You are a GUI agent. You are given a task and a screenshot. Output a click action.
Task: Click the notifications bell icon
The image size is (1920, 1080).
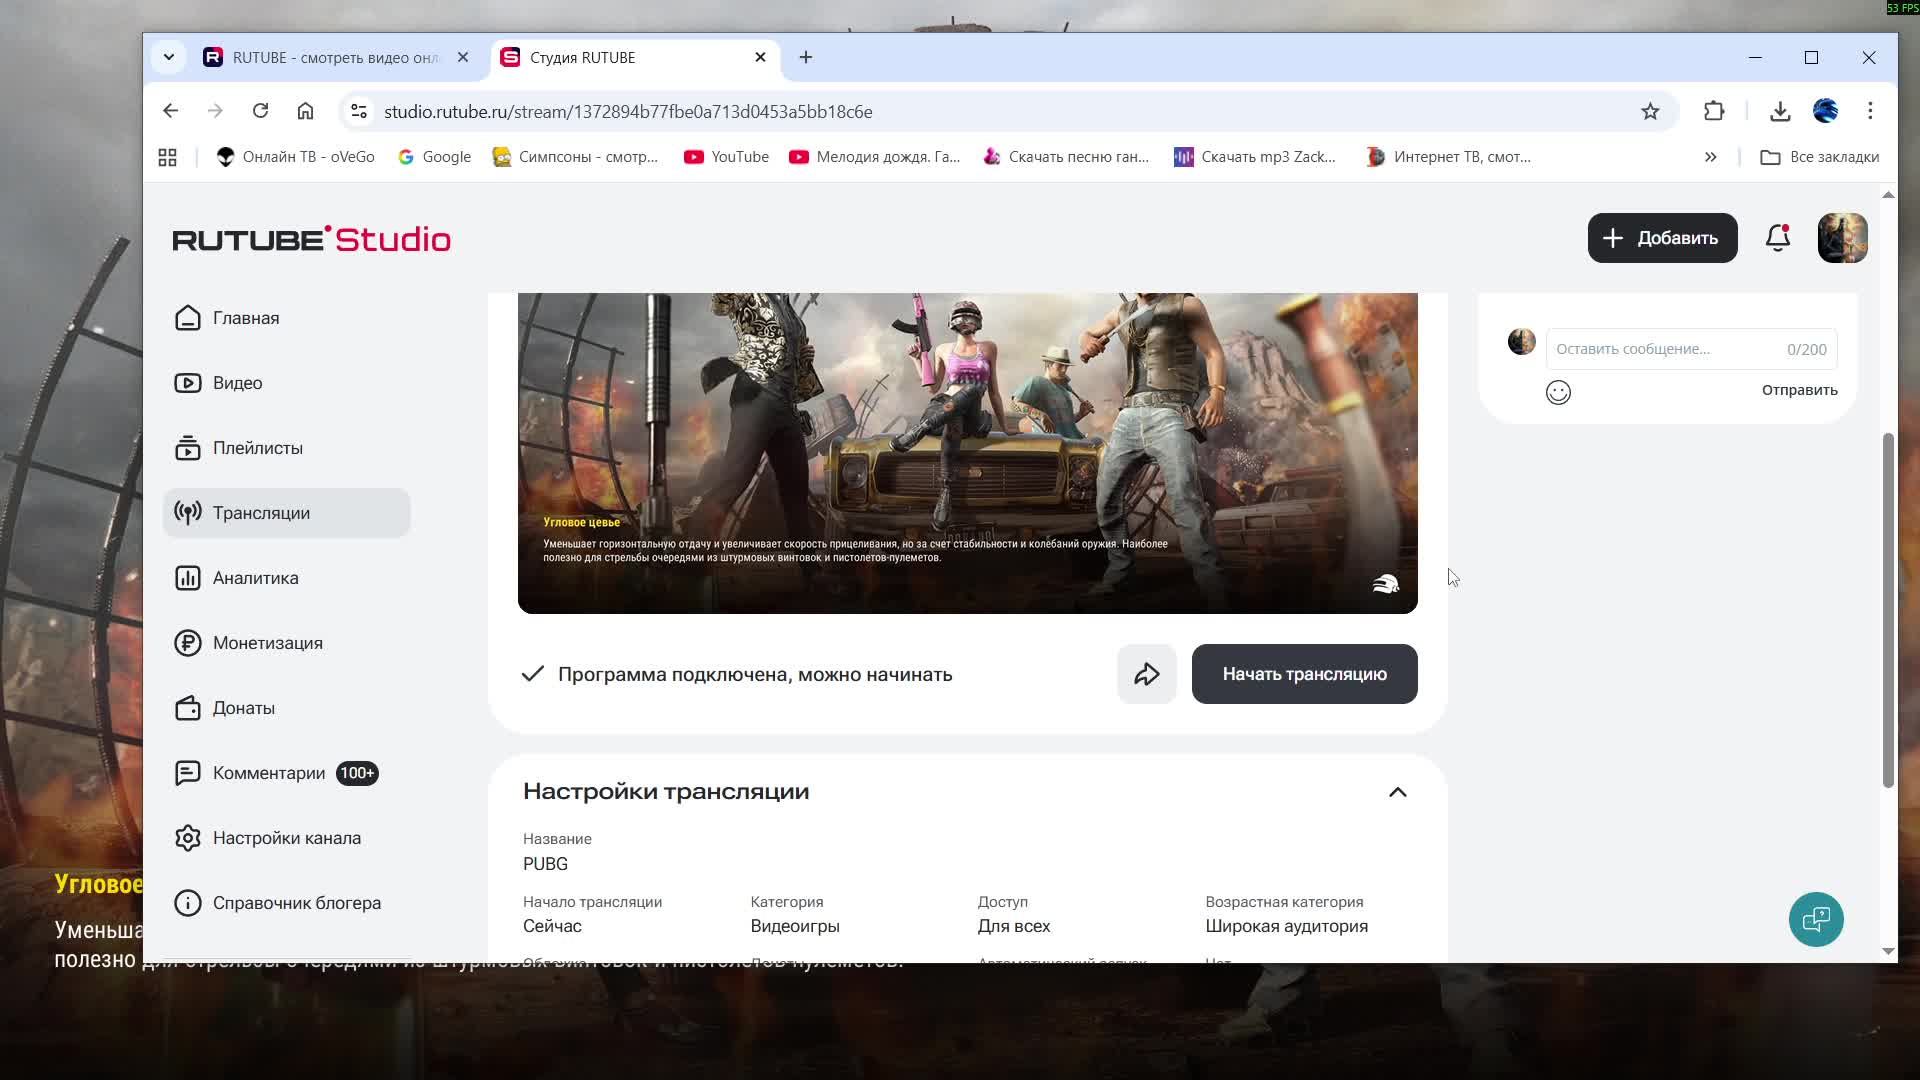point(1777,238)
